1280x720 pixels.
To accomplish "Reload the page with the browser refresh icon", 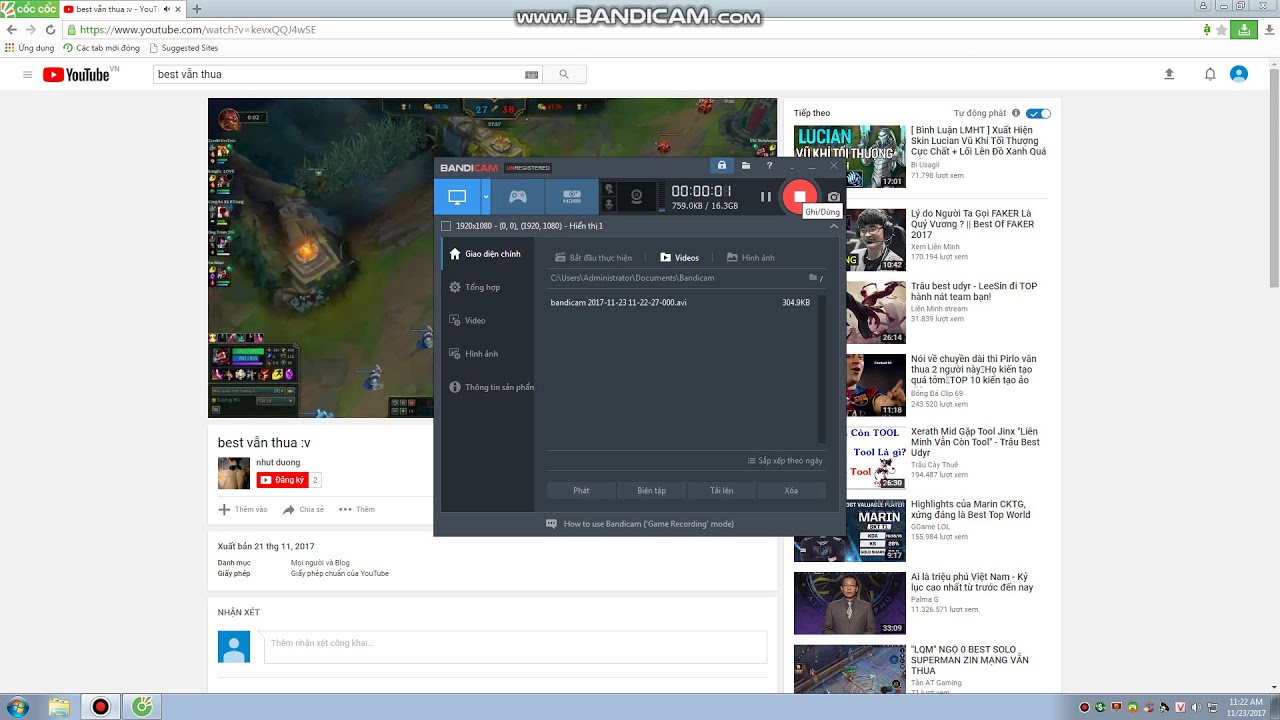I will tap(50, 30).
